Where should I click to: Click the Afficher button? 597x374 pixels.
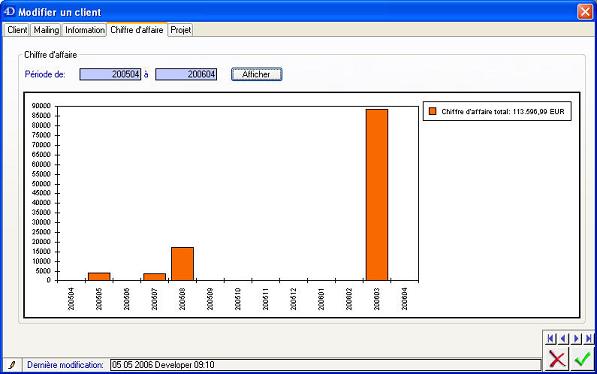coord(257,74)
